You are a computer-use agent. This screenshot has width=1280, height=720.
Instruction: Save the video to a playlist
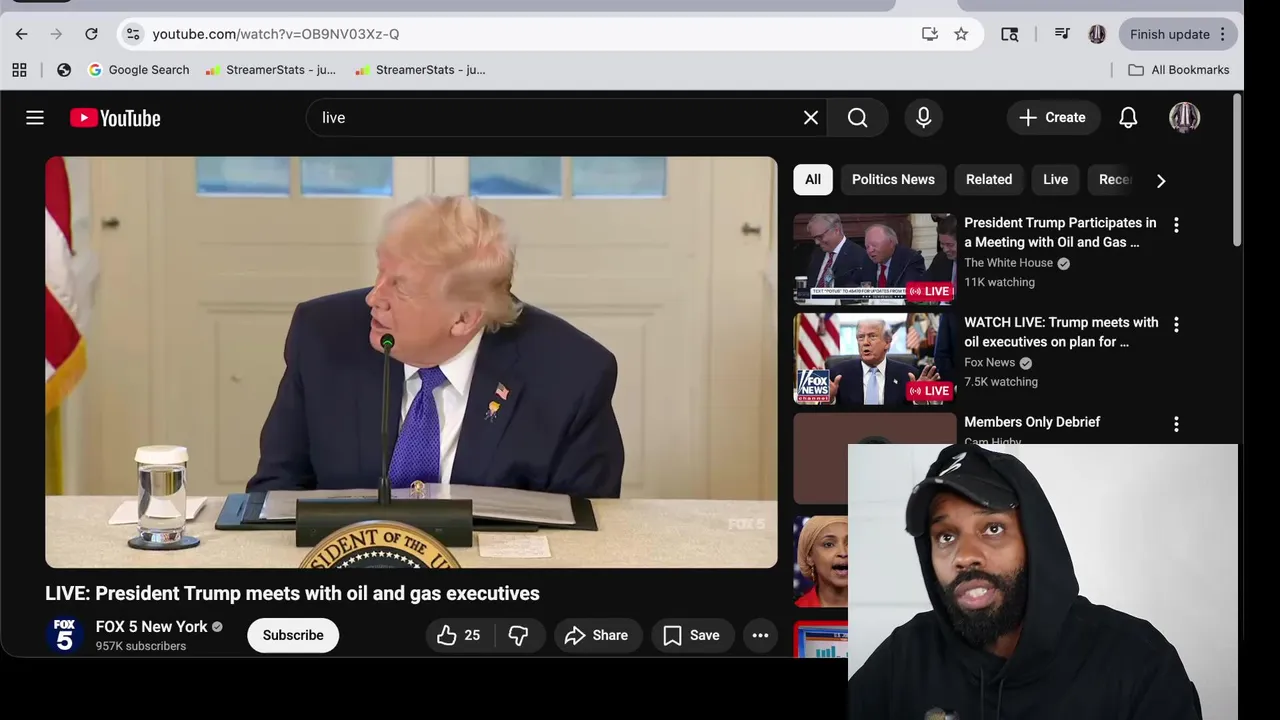point(692,635)
